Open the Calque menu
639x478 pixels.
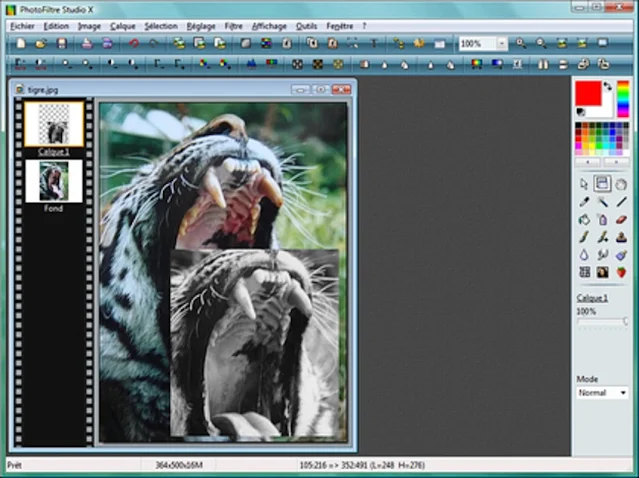point(123,26)
